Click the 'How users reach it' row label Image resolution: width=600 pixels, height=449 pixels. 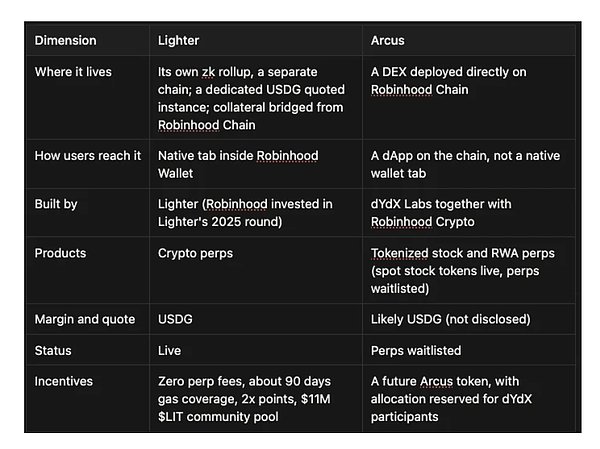(x=88, y=156)
